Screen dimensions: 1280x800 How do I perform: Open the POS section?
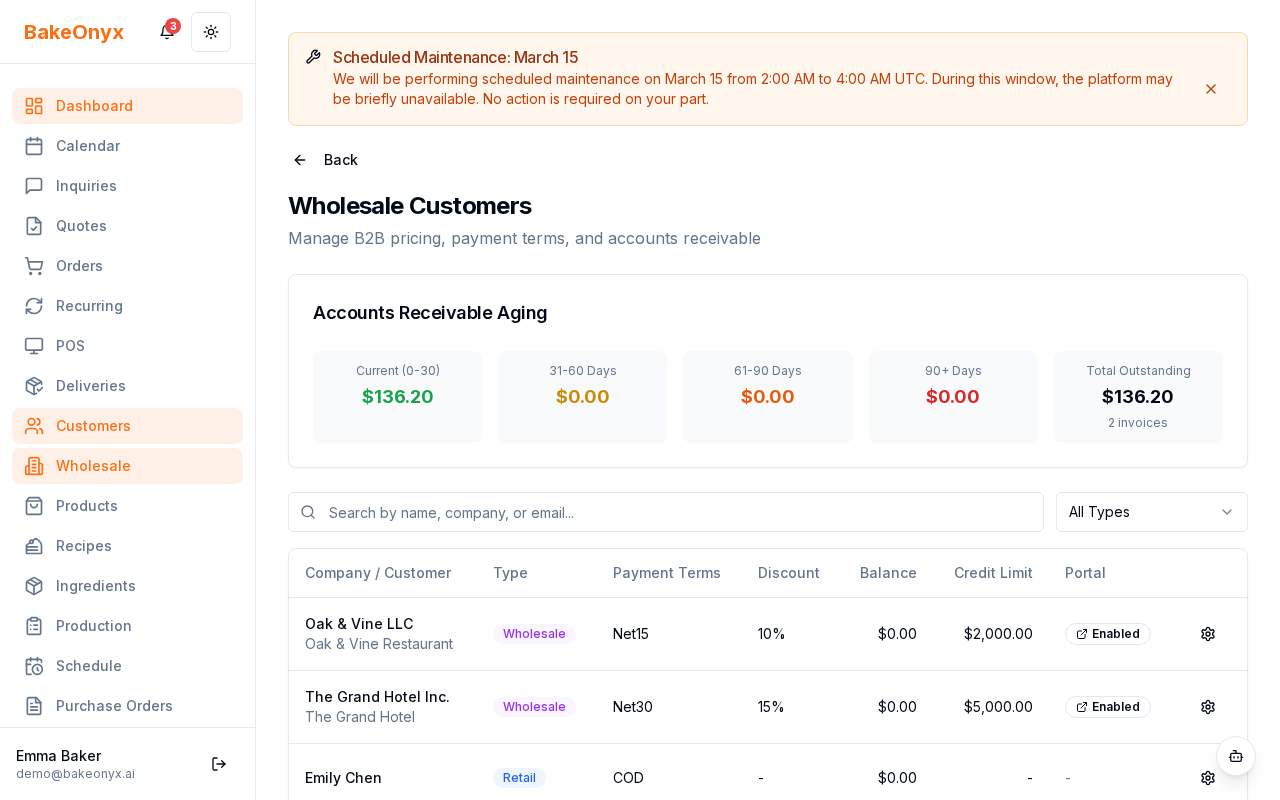70,346
